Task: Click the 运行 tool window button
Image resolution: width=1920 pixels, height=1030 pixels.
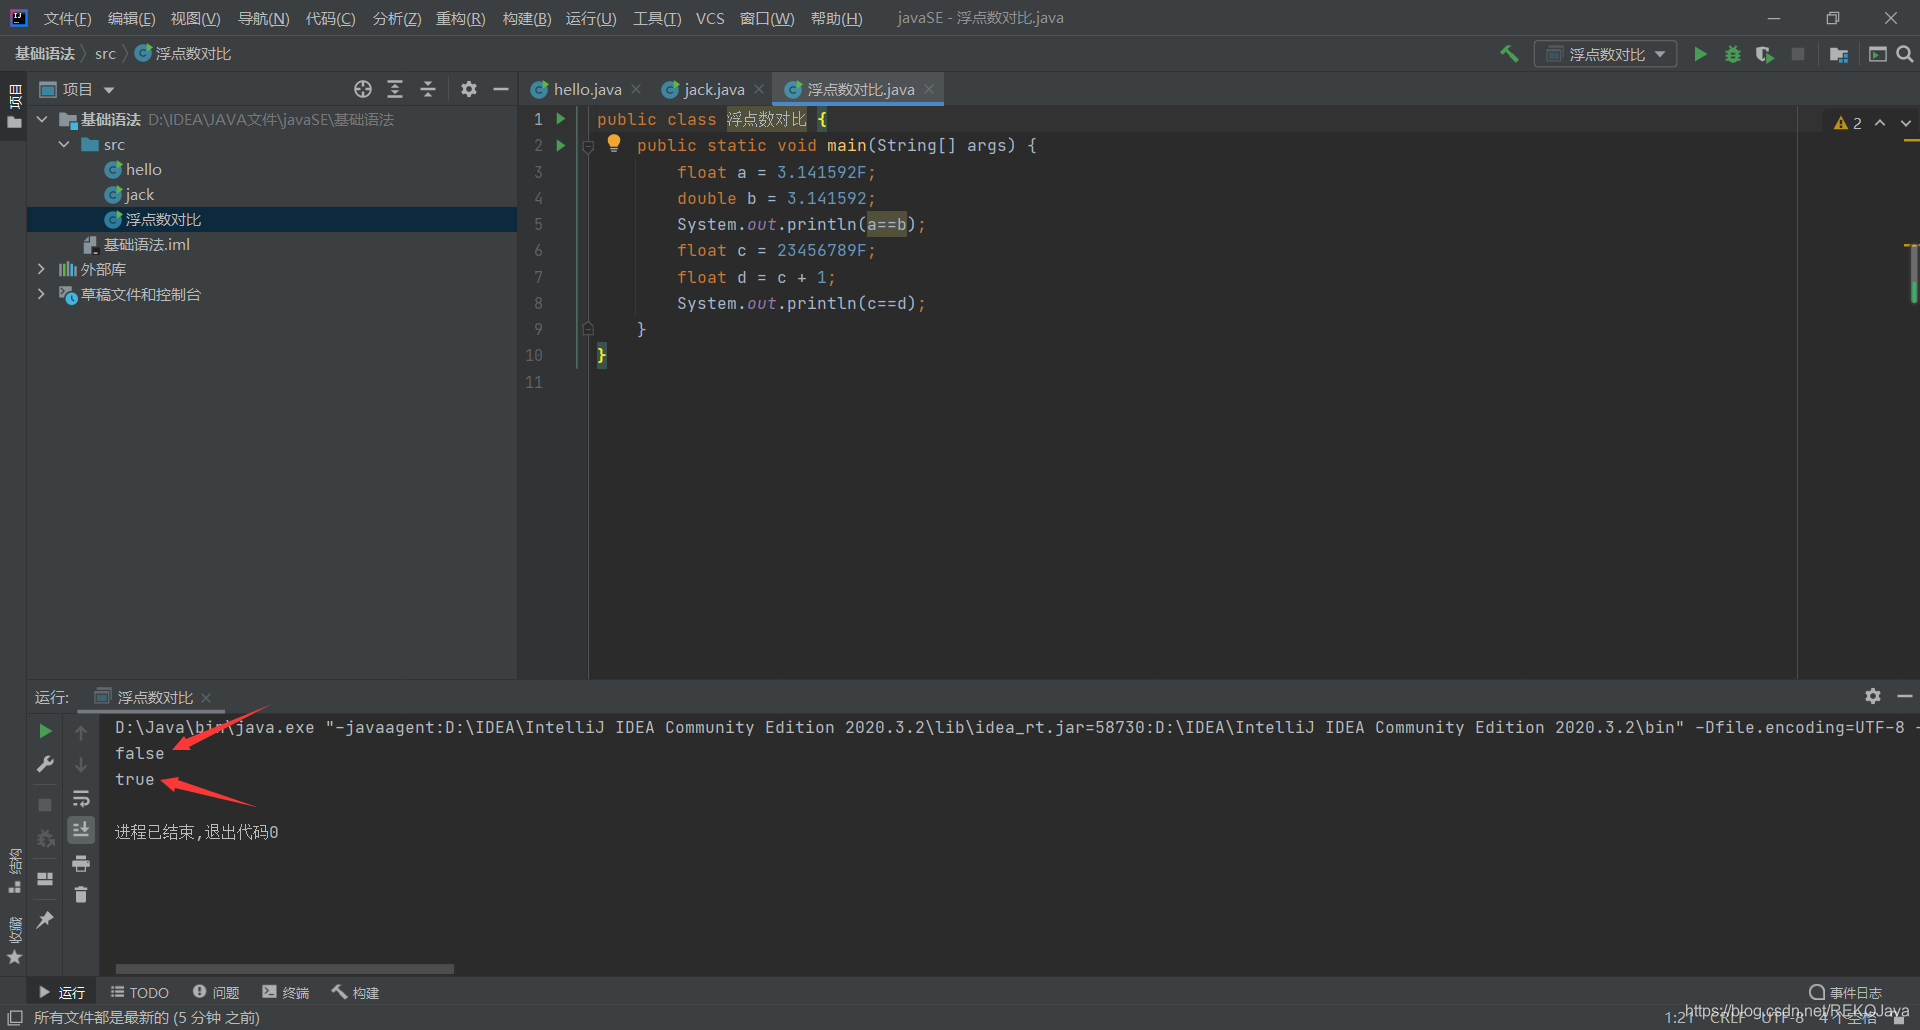Action: coord(62,992)
